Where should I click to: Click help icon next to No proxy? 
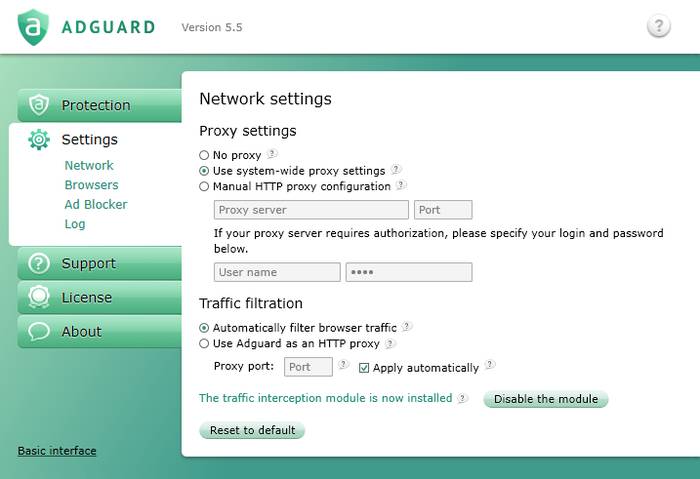pyautogui.click(x=272, y=155)
